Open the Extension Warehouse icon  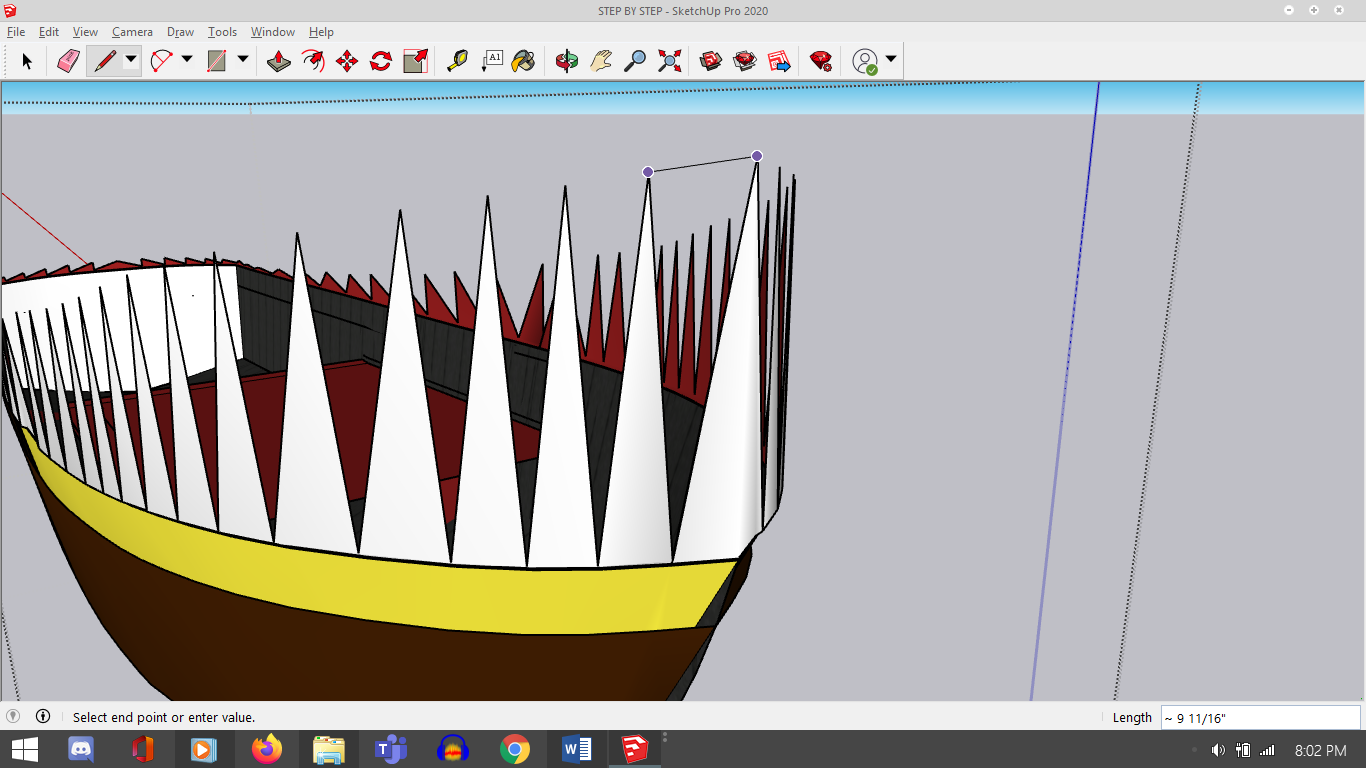[745, 61]
